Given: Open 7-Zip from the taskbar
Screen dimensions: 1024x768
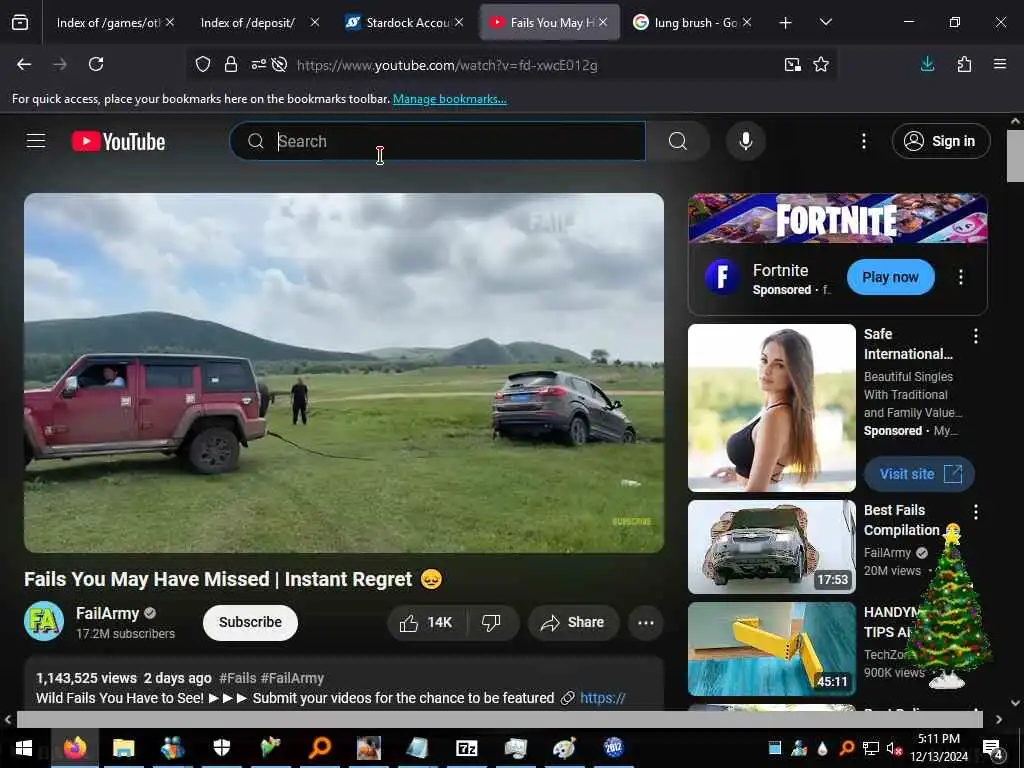Looking at the screenshot, I should click(466, 748).
